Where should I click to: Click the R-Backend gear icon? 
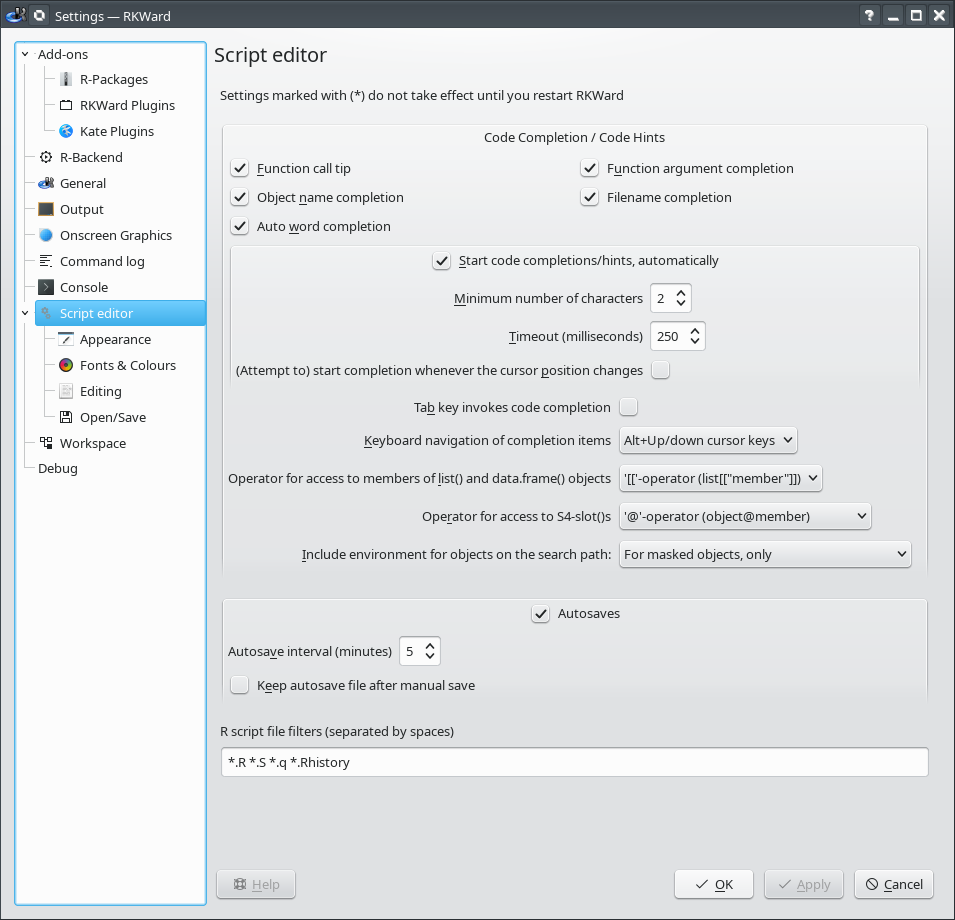(46, 157)
